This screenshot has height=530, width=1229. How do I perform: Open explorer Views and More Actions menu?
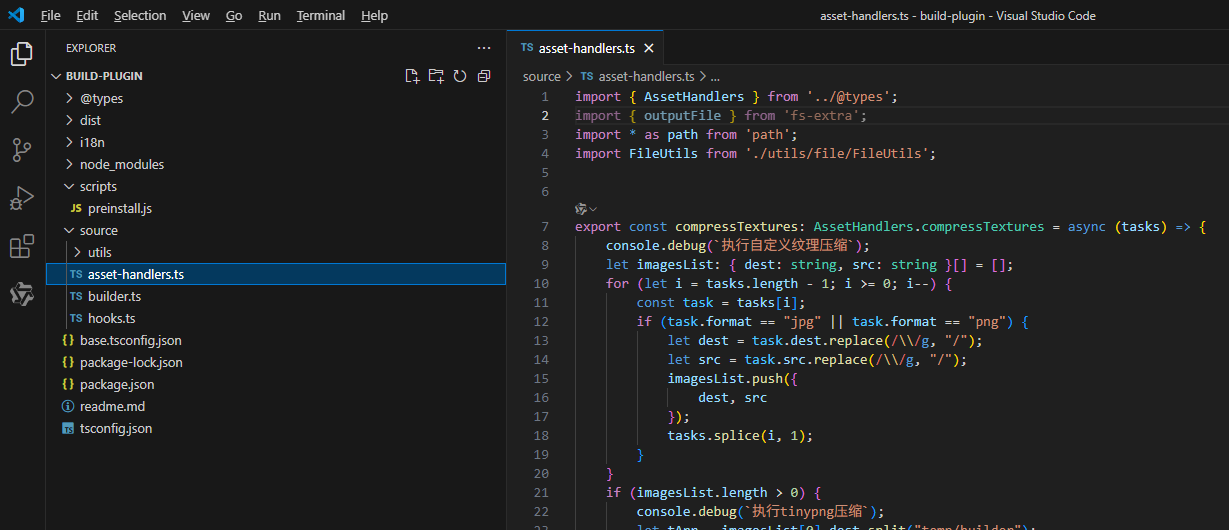click(484, 48)
